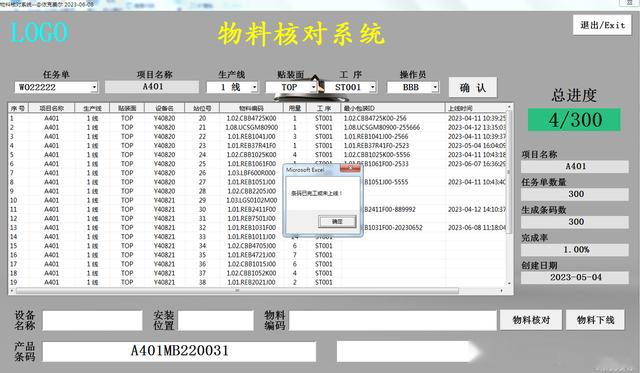Click the 产品条码 field A401MB220031
640x373 pixels.
(179, 351)
